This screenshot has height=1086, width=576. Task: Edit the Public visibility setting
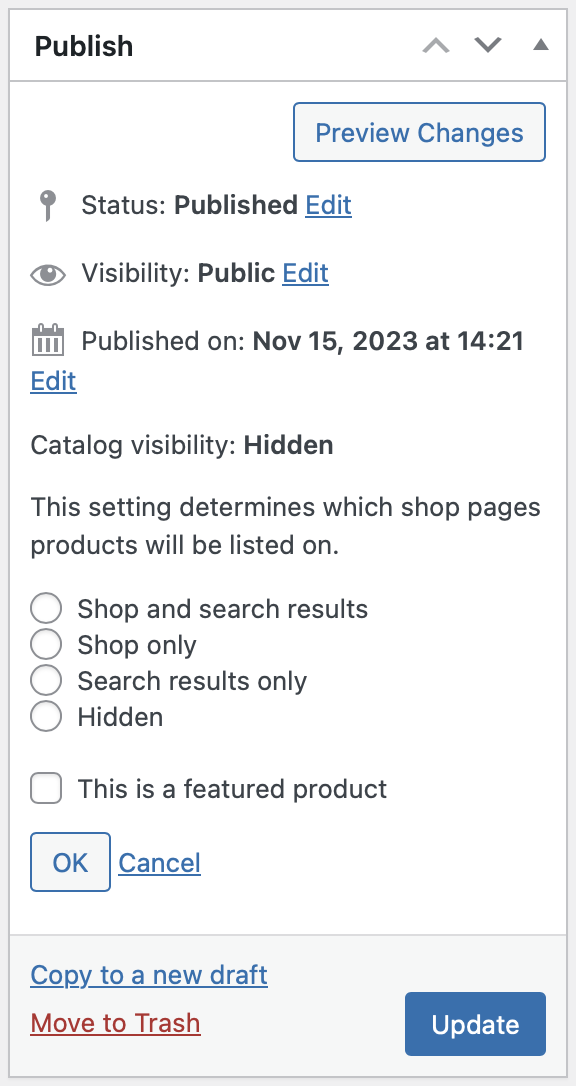point(305,273)
